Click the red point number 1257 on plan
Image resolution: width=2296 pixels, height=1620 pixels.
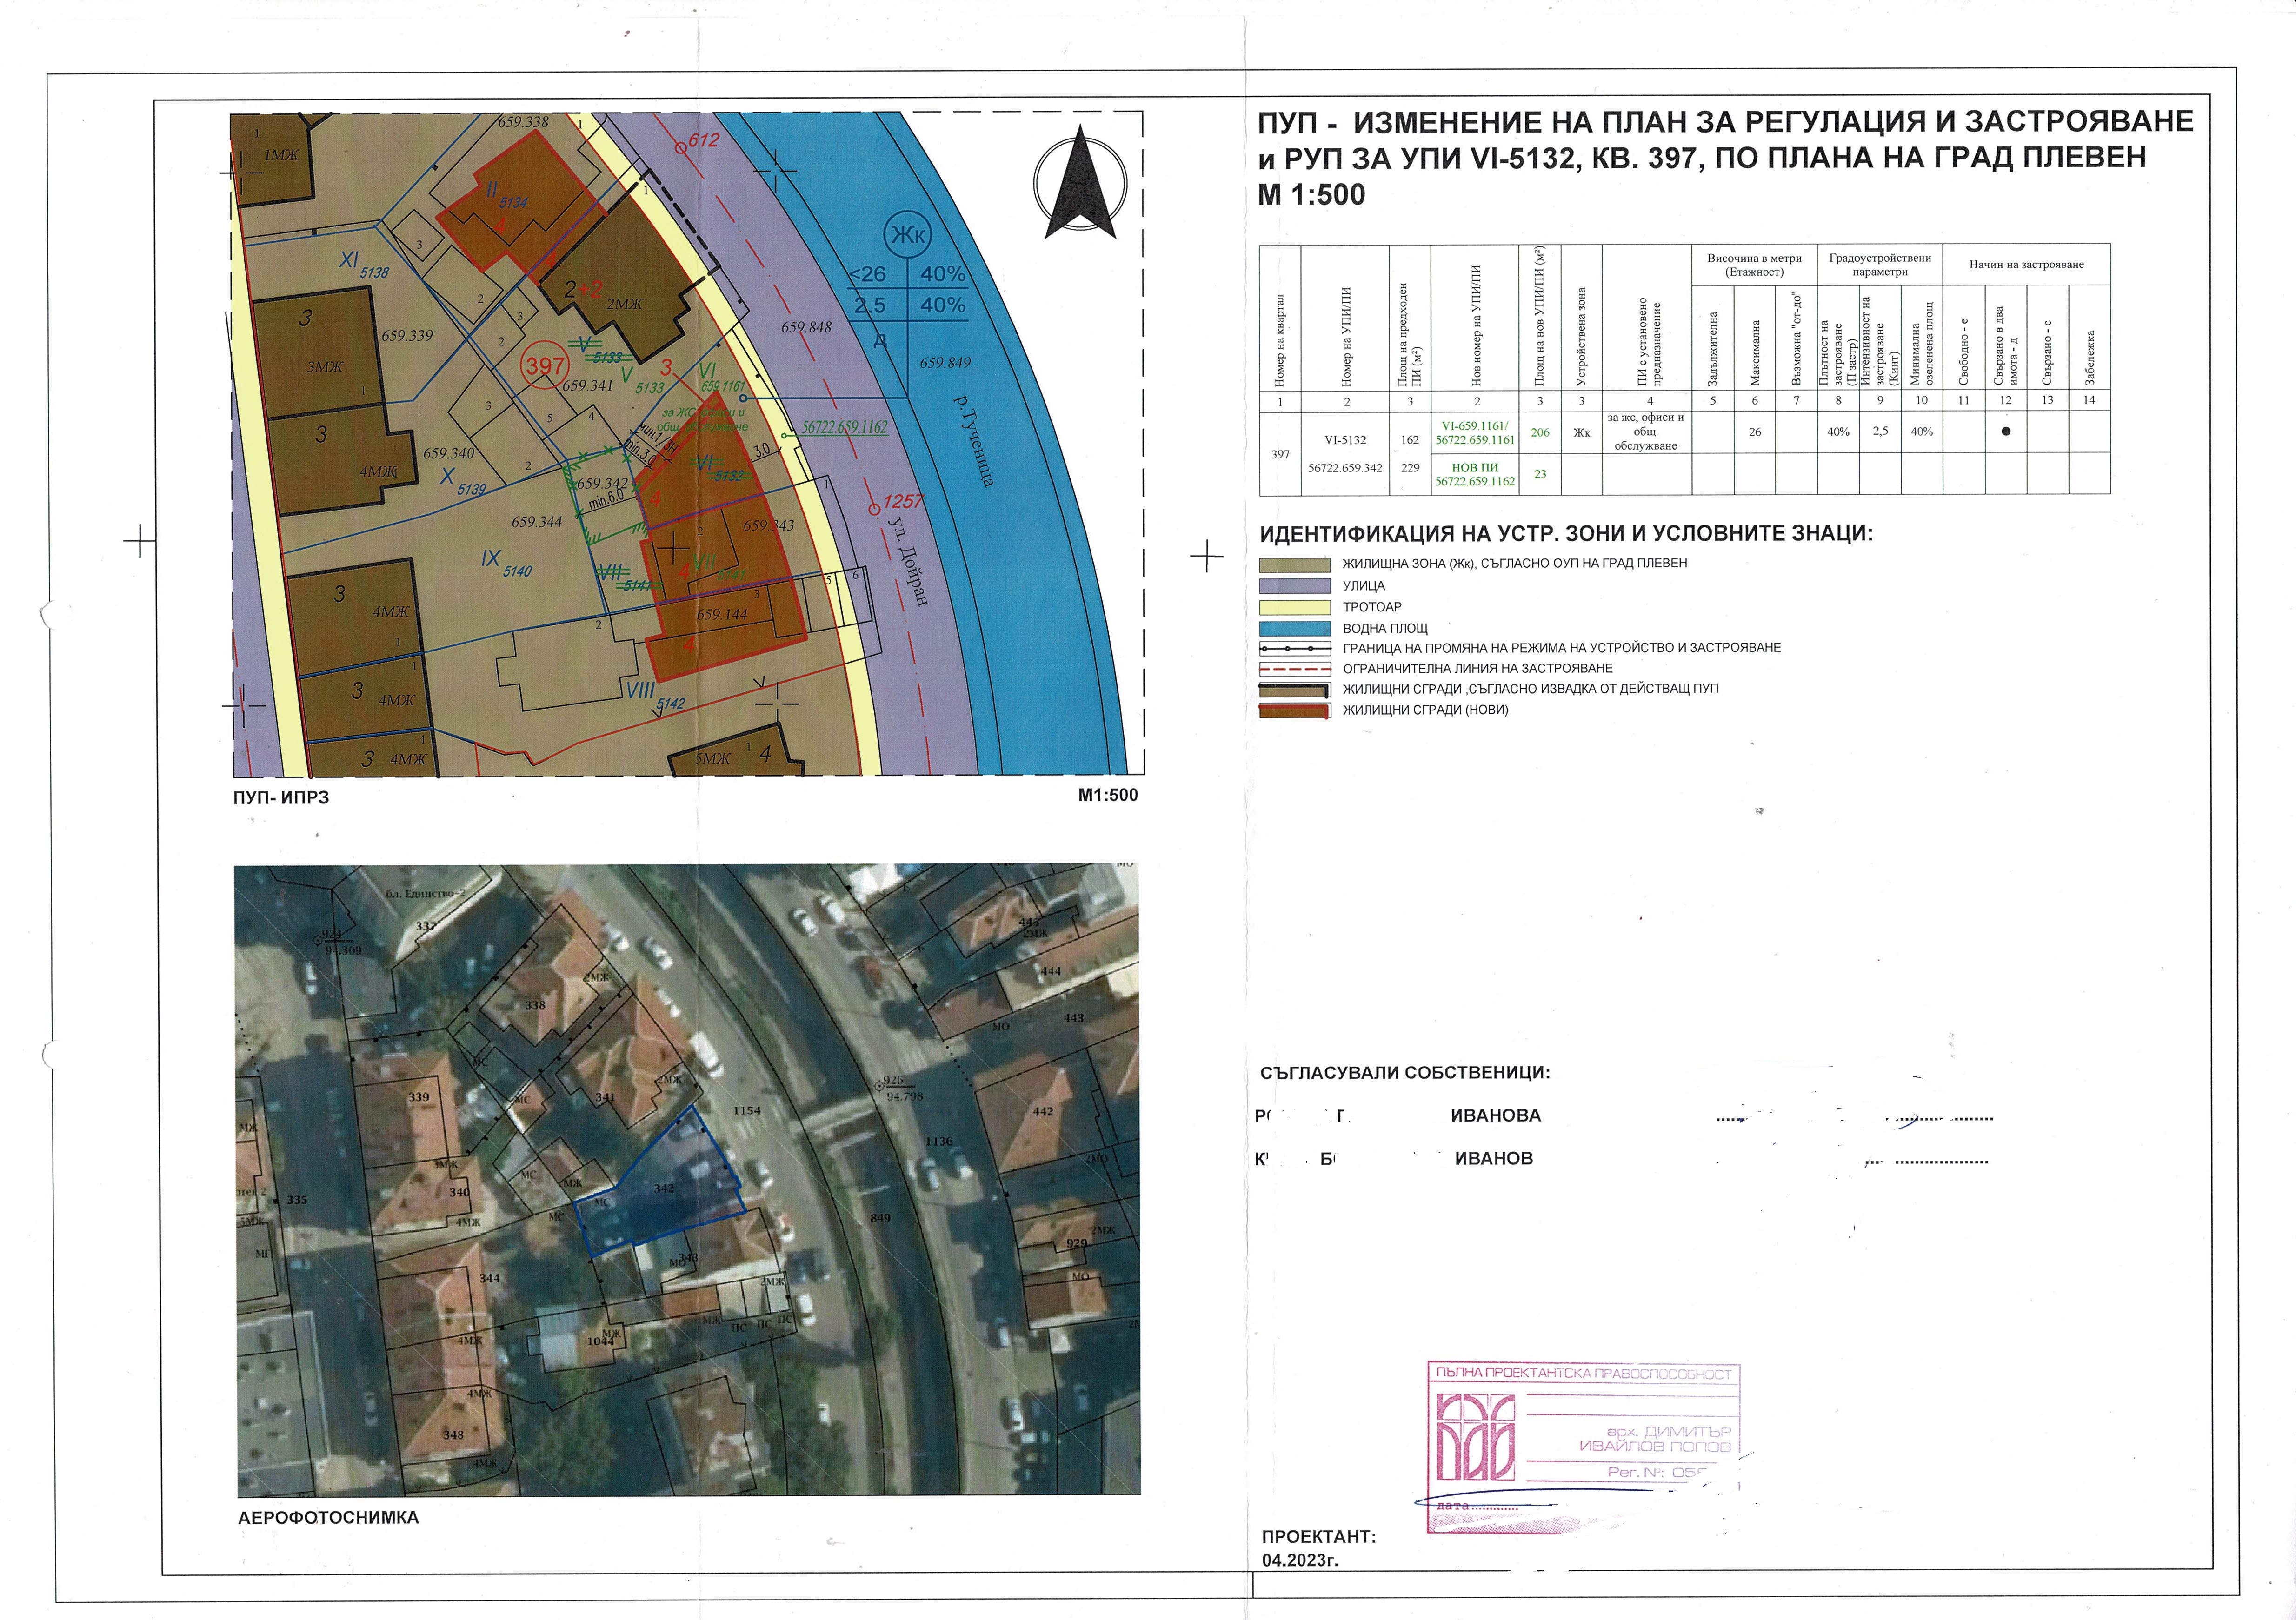[x=903, y=502]
